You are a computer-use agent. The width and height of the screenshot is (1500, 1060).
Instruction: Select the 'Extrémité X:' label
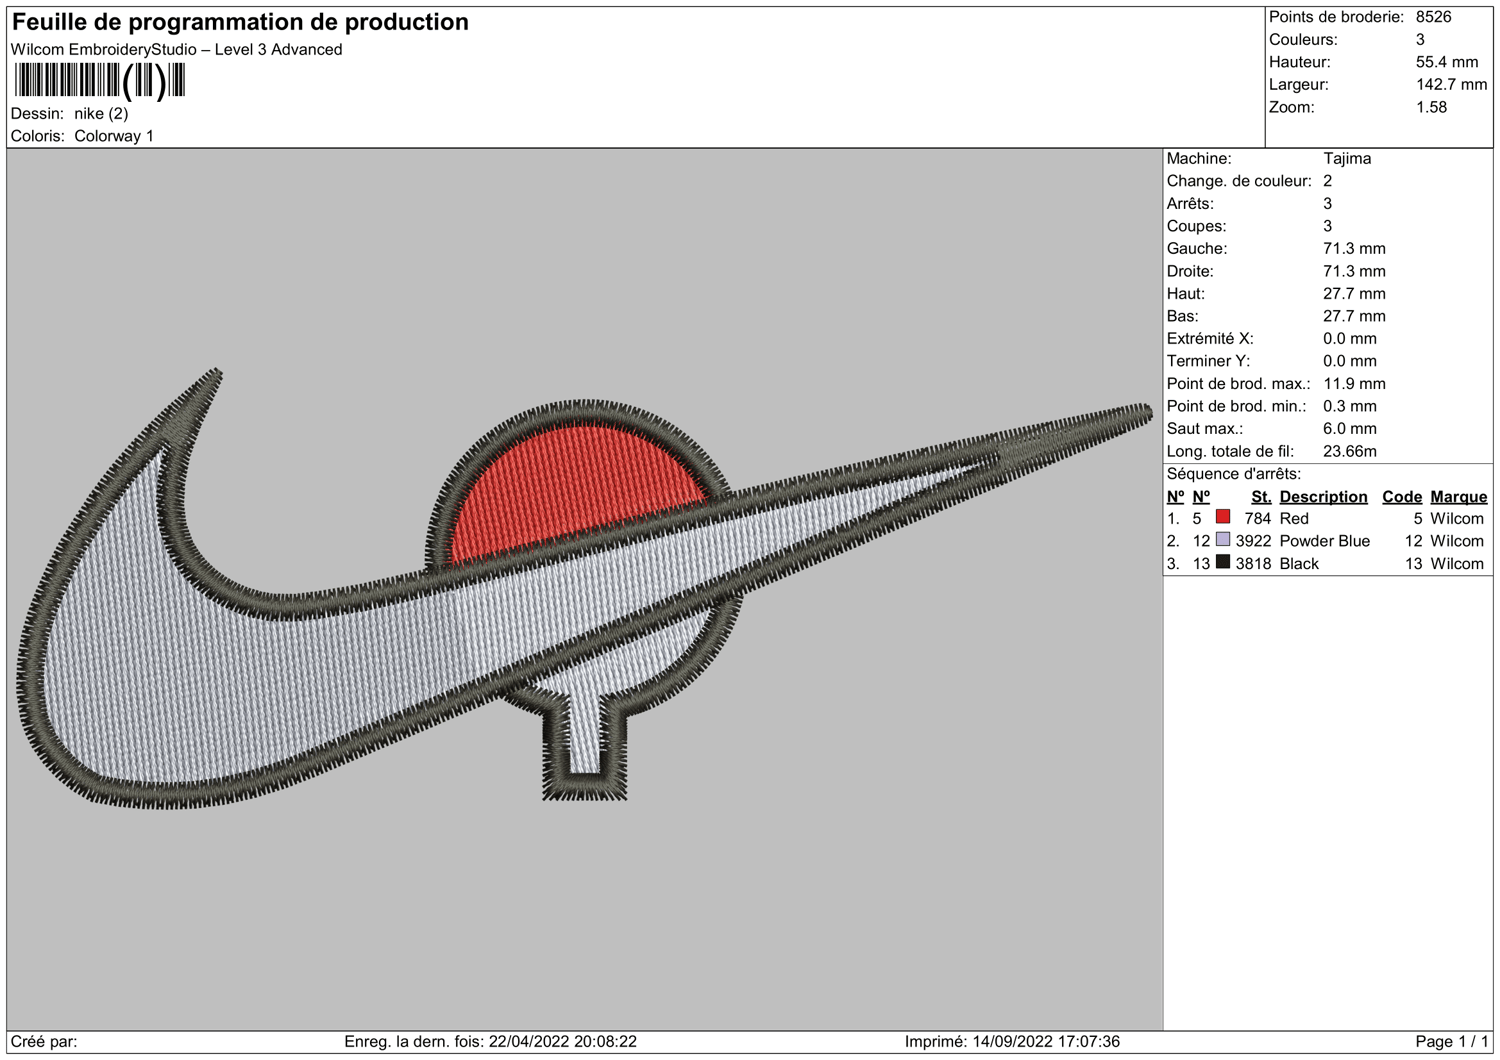(x=1210, y=338)
